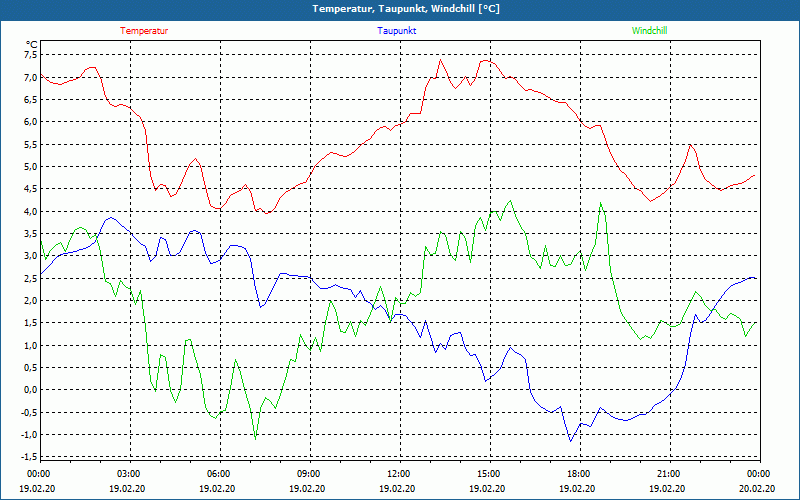Click the °C unit label on the y-axis

pos(31,44)
